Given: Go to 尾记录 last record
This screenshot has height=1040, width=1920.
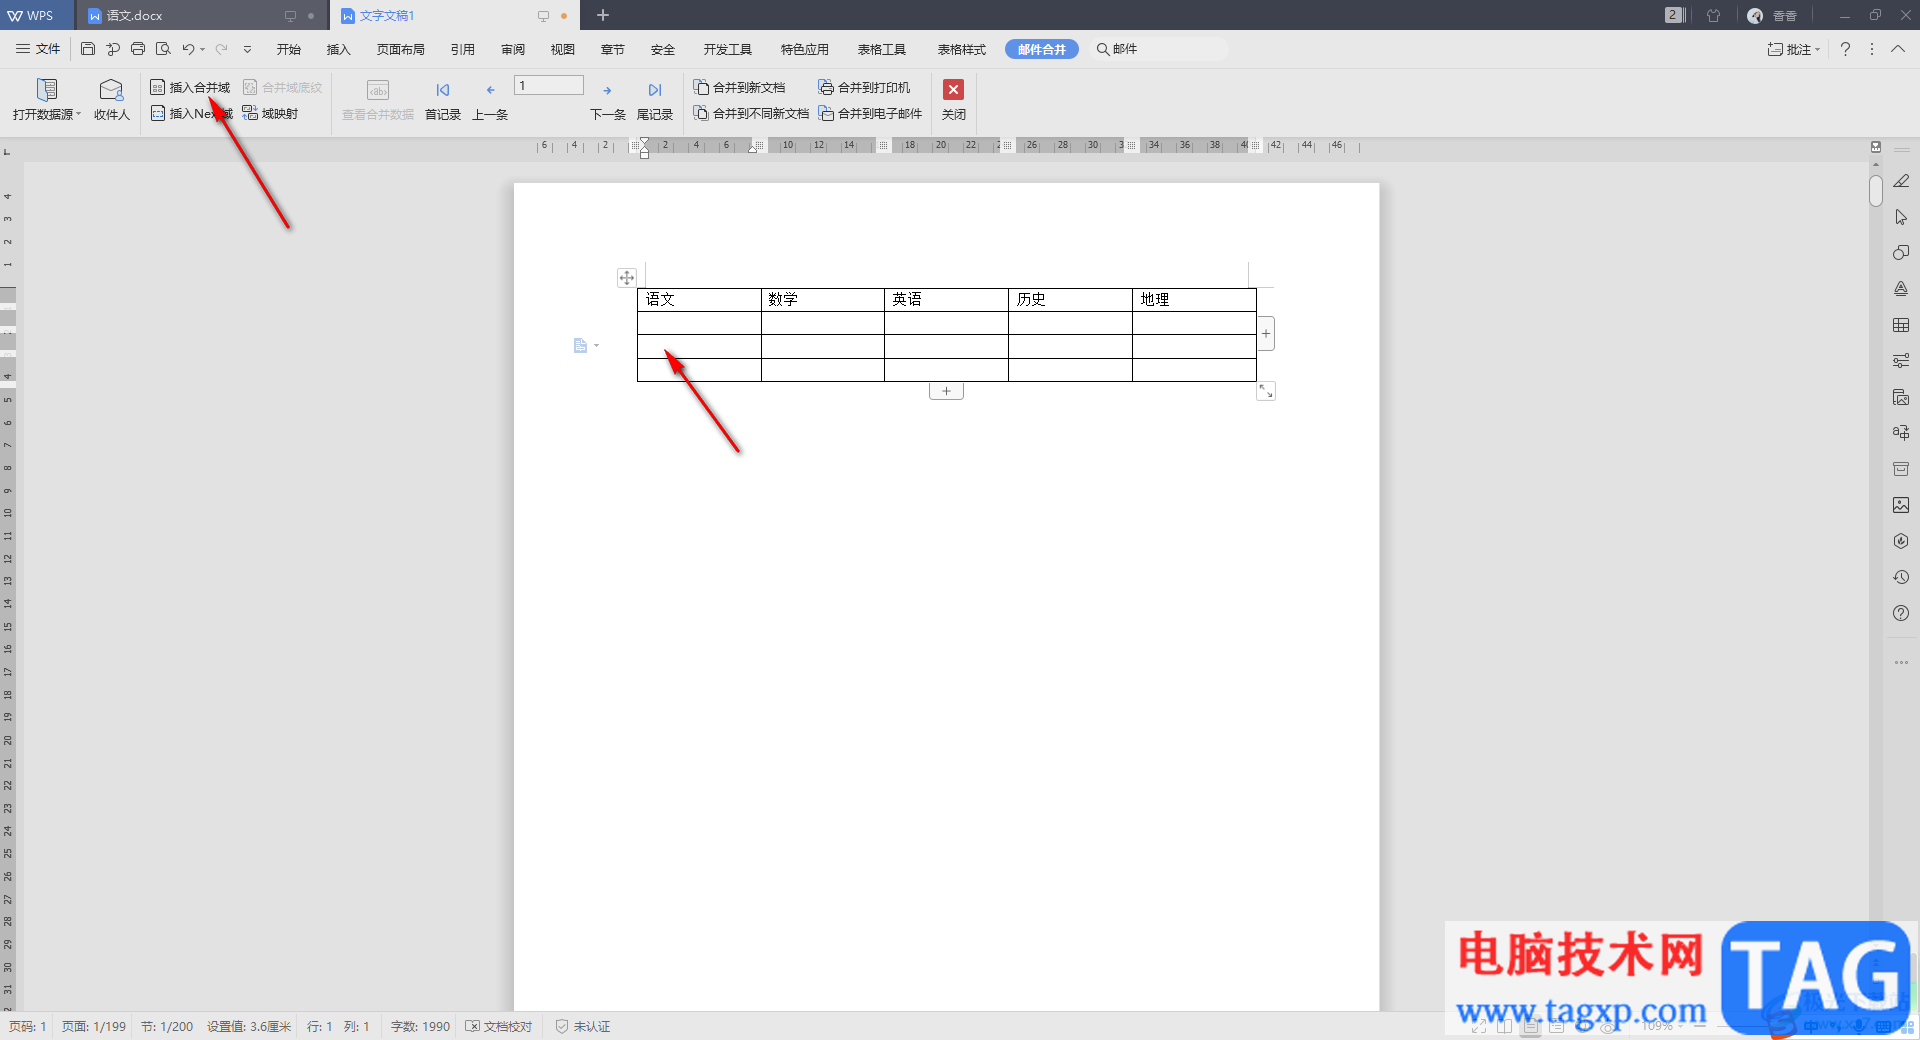Looking at the screenshot, I should [x=655, y=100].
